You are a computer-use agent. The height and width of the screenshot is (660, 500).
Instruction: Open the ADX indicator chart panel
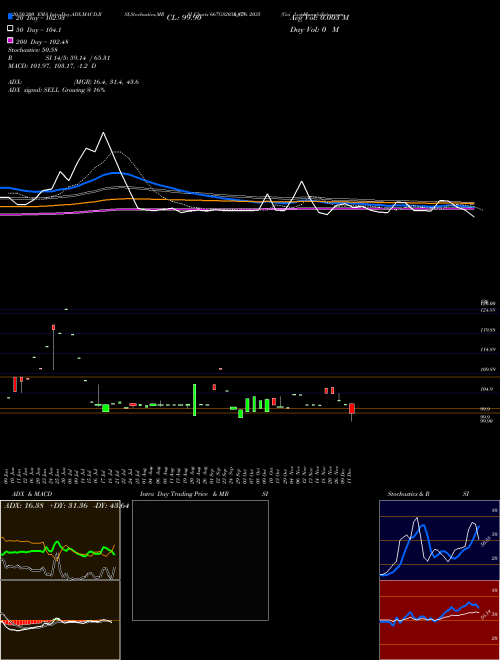pyautogui.click(x=60, y=540)
